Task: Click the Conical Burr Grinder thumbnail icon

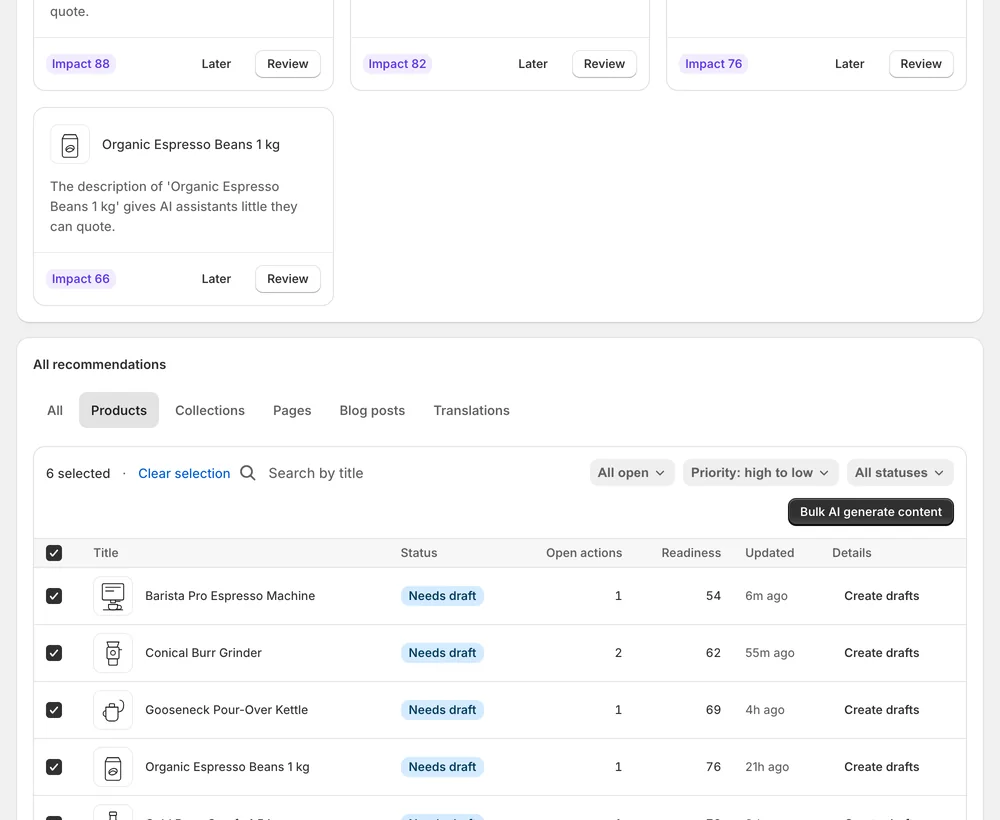Action: [x=113, y=653]
